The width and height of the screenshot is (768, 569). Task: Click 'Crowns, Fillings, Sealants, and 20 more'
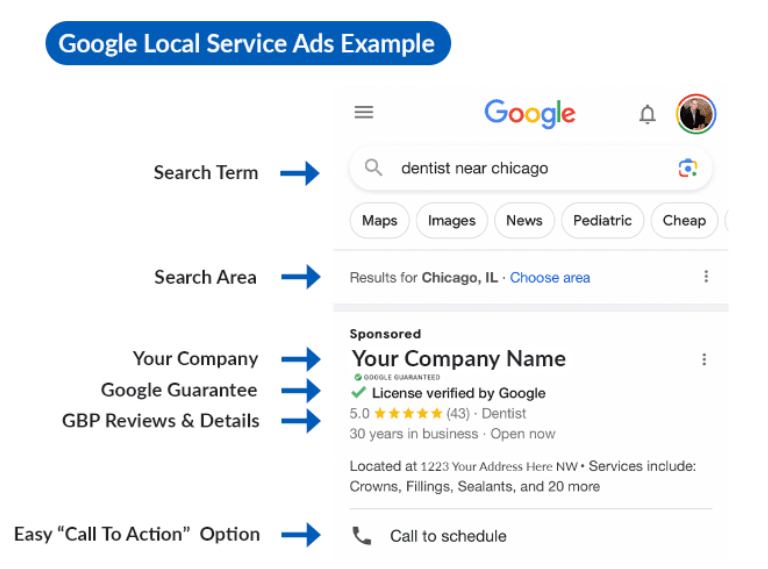tap(475, 486)
